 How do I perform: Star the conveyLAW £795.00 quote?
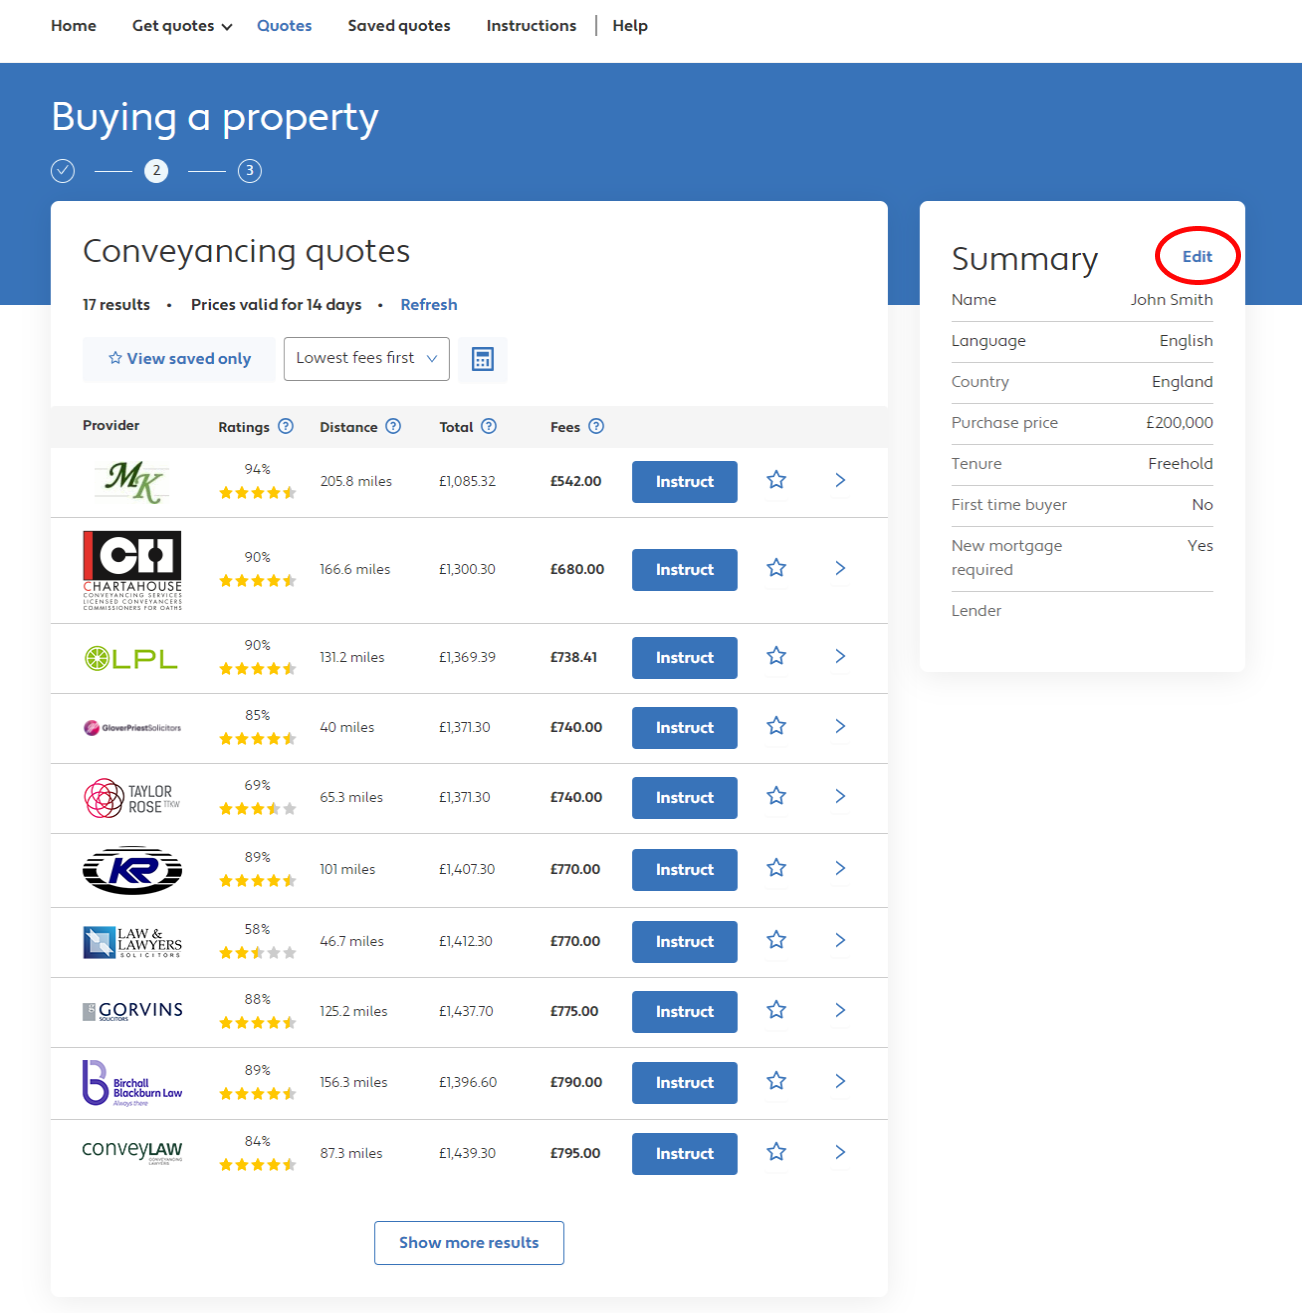[x=776, y=1152]
